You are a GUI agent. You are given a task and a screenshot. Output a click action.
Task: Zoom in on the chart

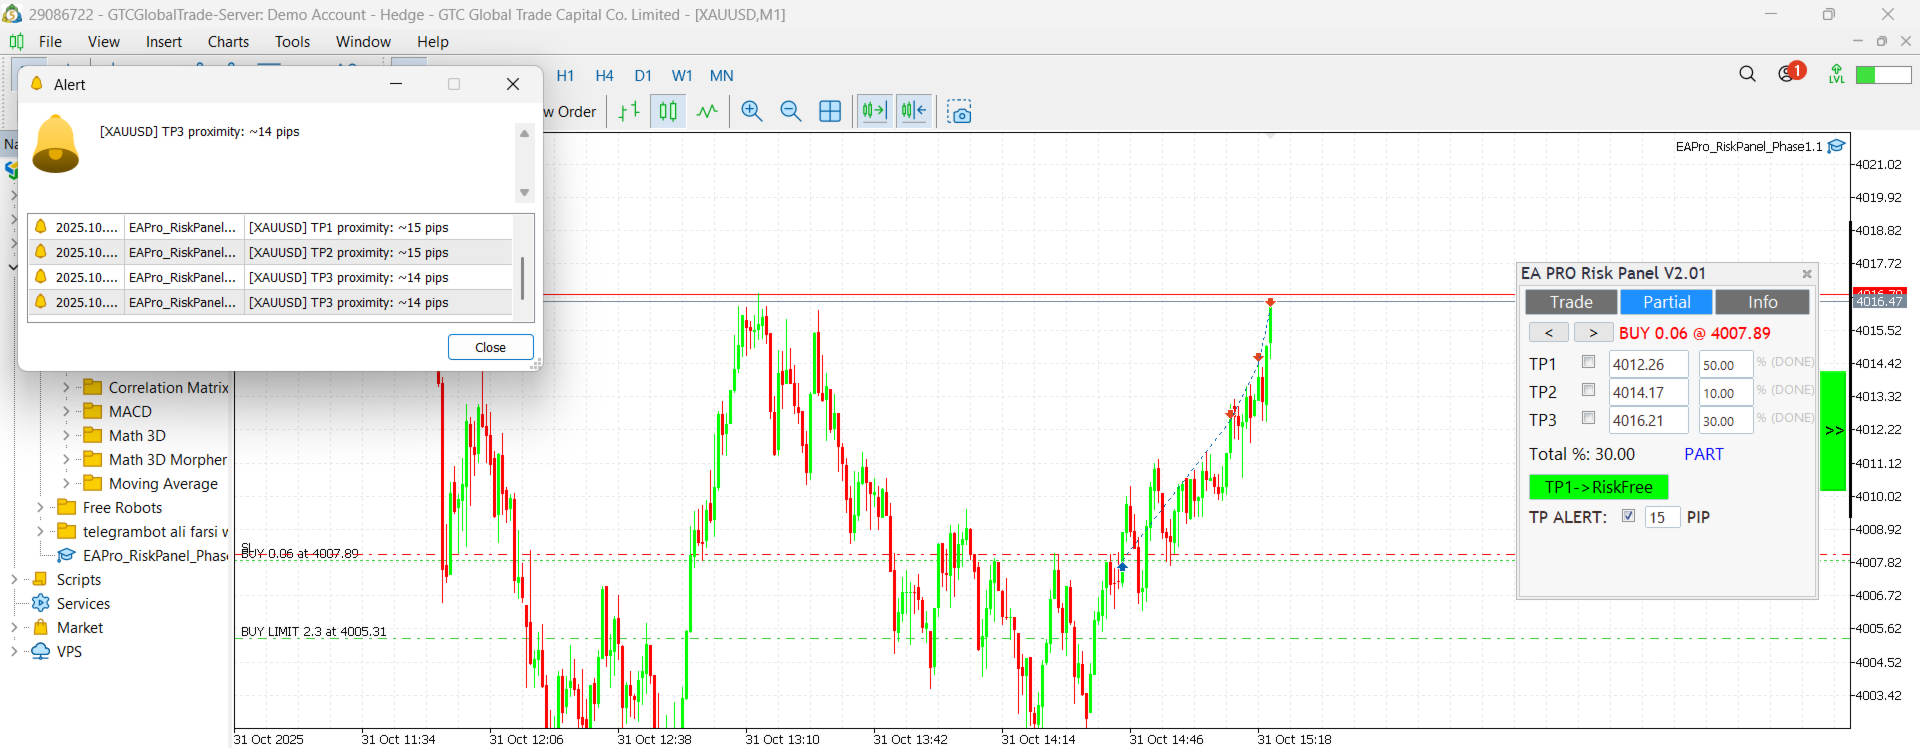(x=752, y=112)
